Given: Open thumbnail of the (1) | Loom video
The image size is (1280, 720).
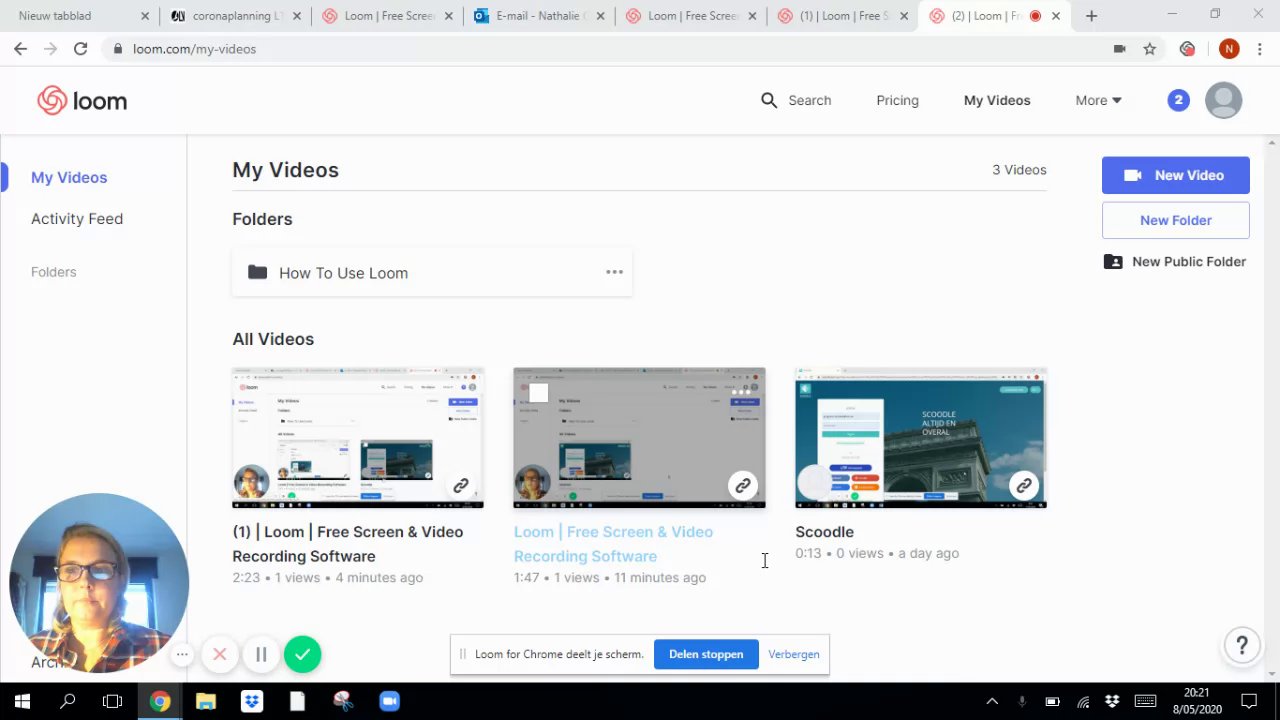Looking at the screenshot, I should click(x=358, y=438).
